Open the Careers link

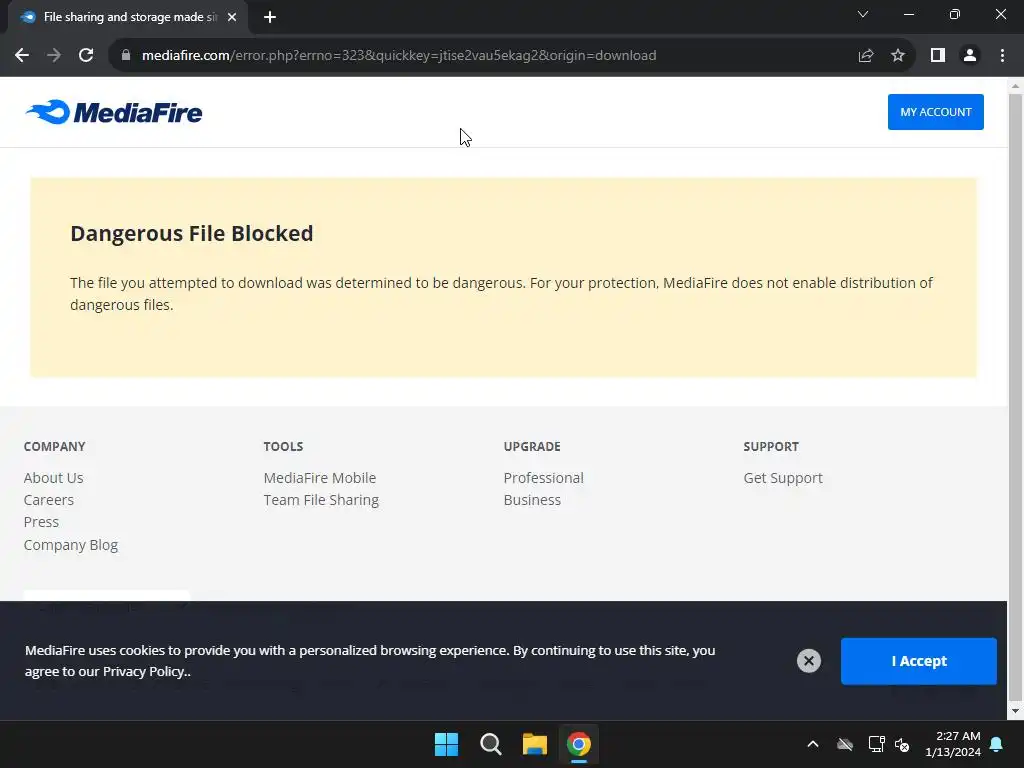pyautogui.click(x=49, y=500)
